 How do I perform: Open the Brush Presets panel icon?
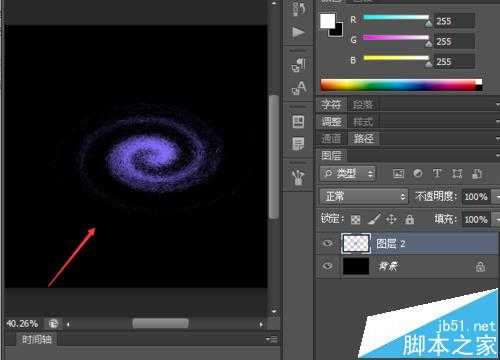click(298, 177)
